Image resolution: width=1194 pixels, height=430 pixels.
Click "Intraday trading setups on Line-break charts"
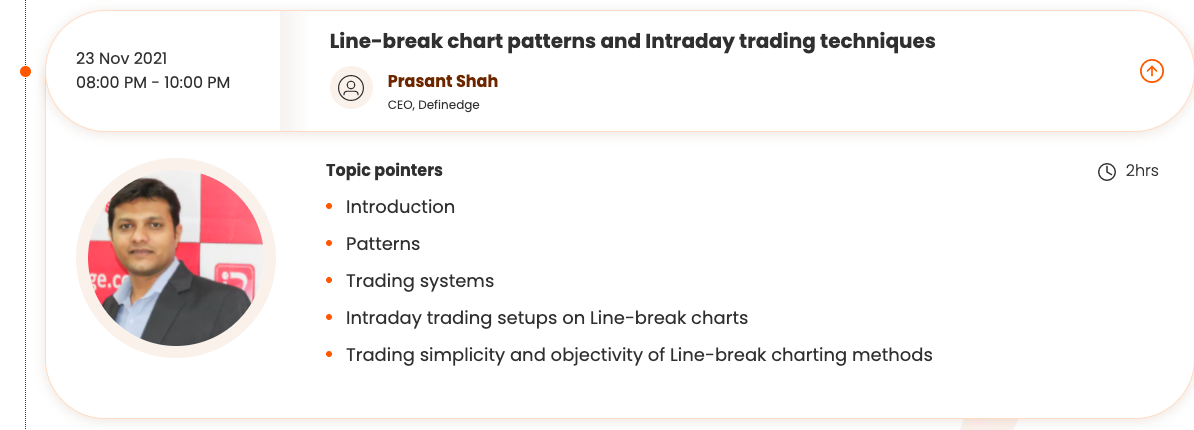click(x=547, y=318)
